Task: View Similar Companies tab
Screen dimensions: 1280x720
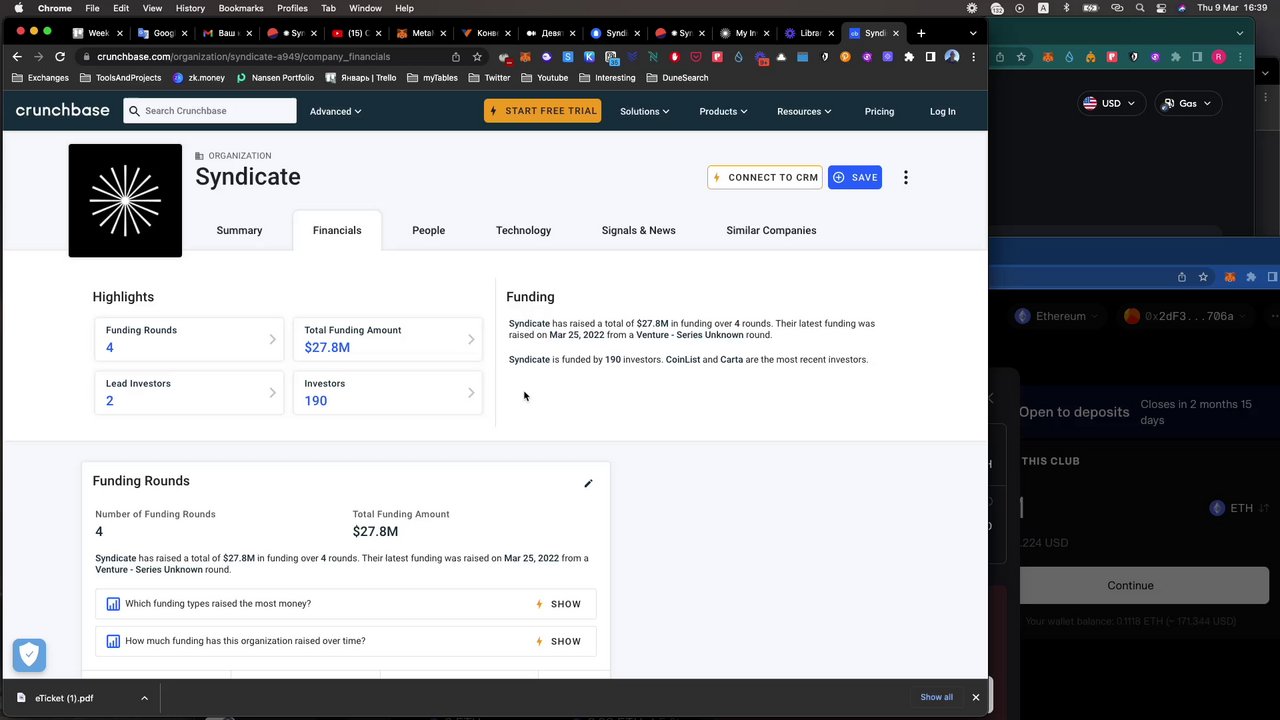Action: (x=771, y=230)
